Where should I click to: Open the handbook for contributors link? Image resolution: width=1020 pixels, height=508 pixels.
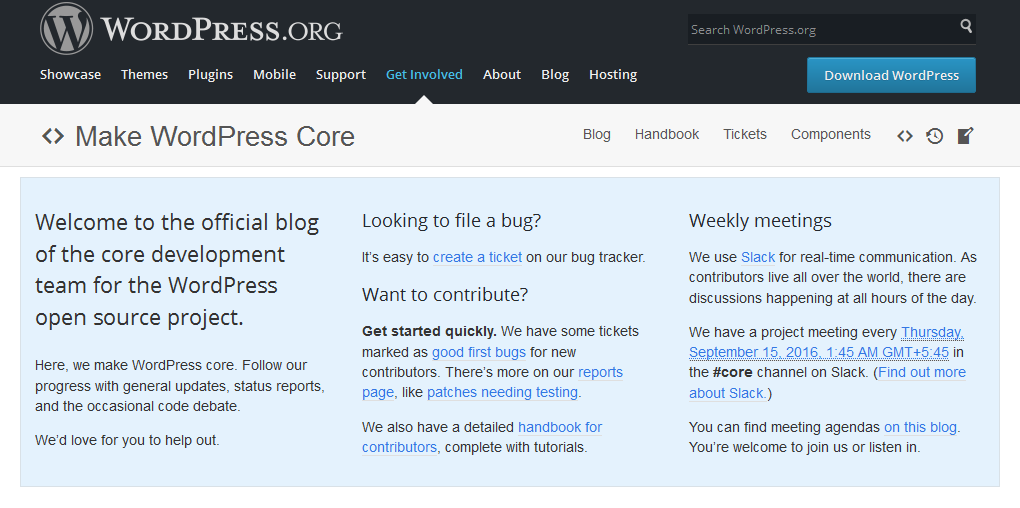pyautogui.click(x=482, y=437)
